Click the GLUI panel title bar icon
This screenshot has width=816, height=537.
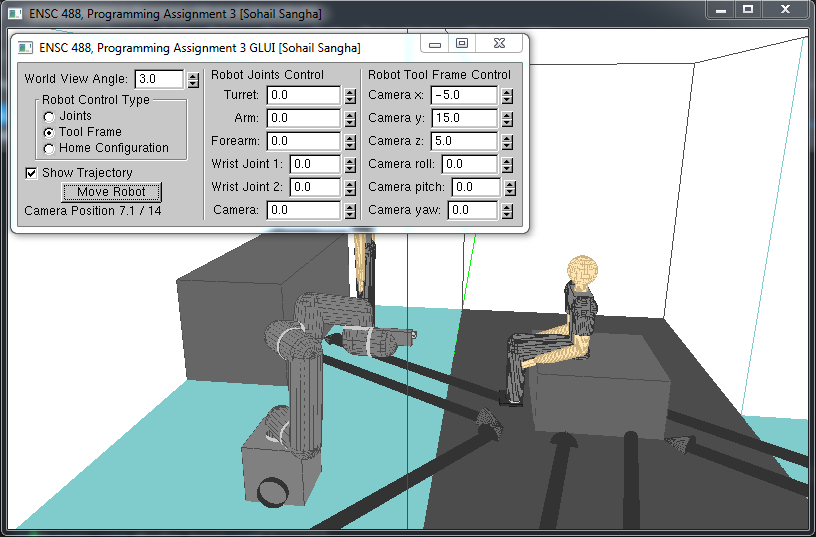click(x=26, y=48)
